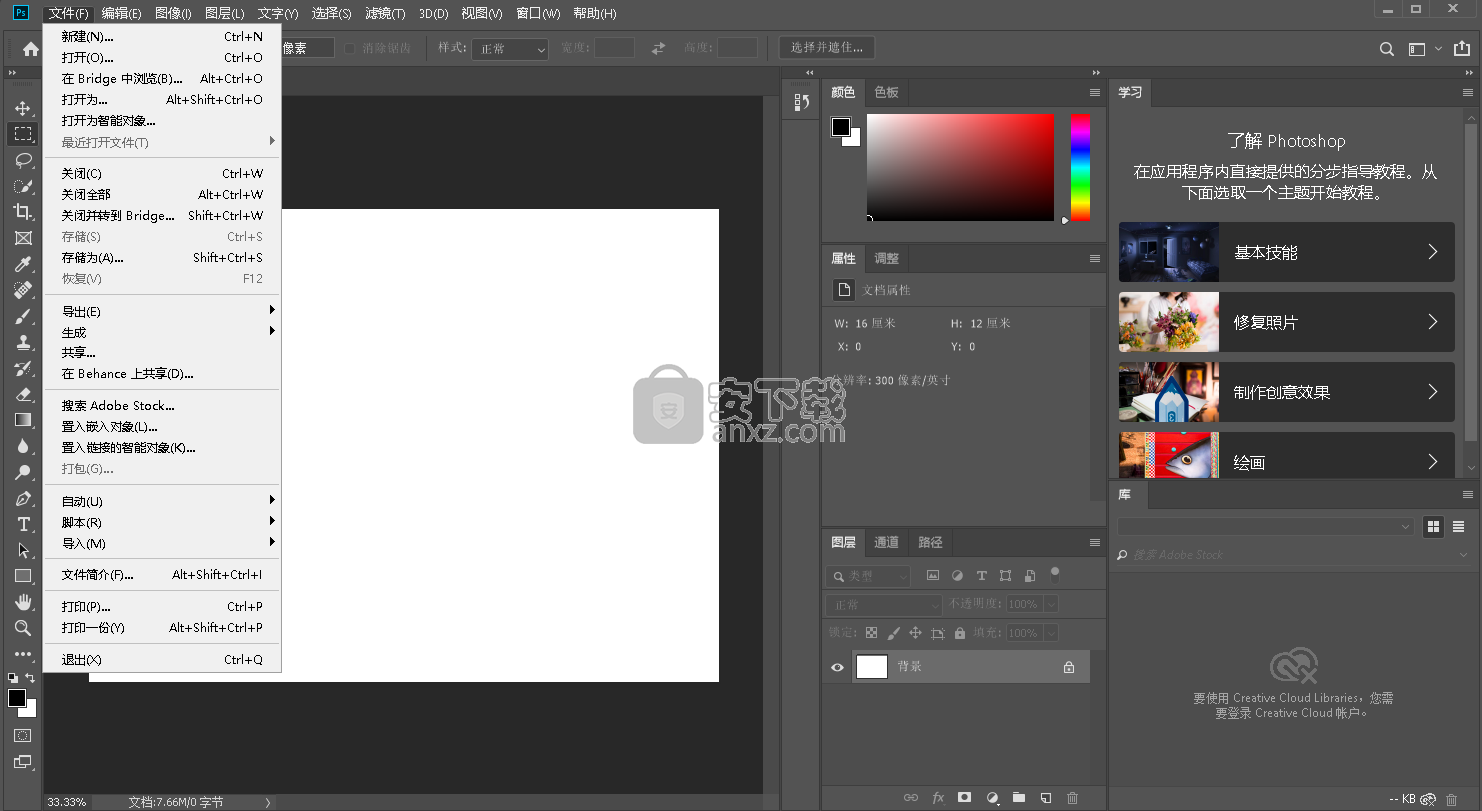Viewport: 1482px width, 811px height.
Task: Expand the 导出 submenu
Action: (x=162, y=311)
